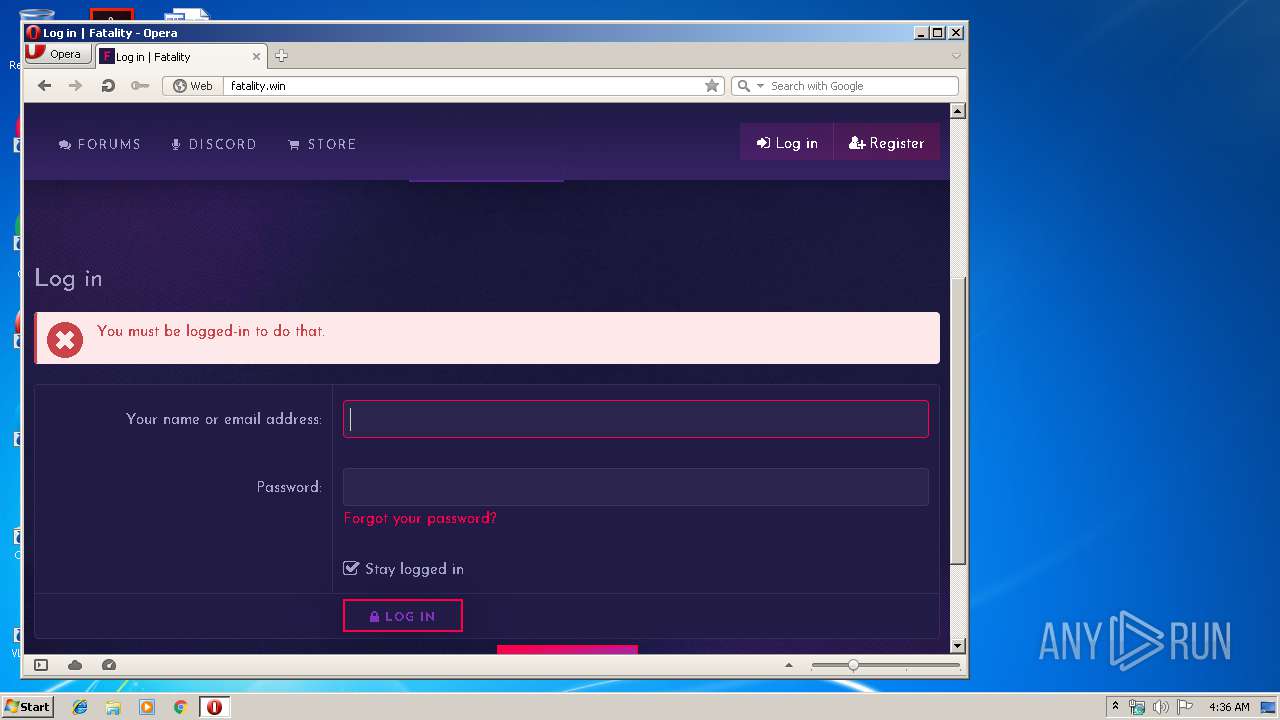Click the volume speaker tray icon
This screenshot has width=1280, height=720.
(1161, 707)
